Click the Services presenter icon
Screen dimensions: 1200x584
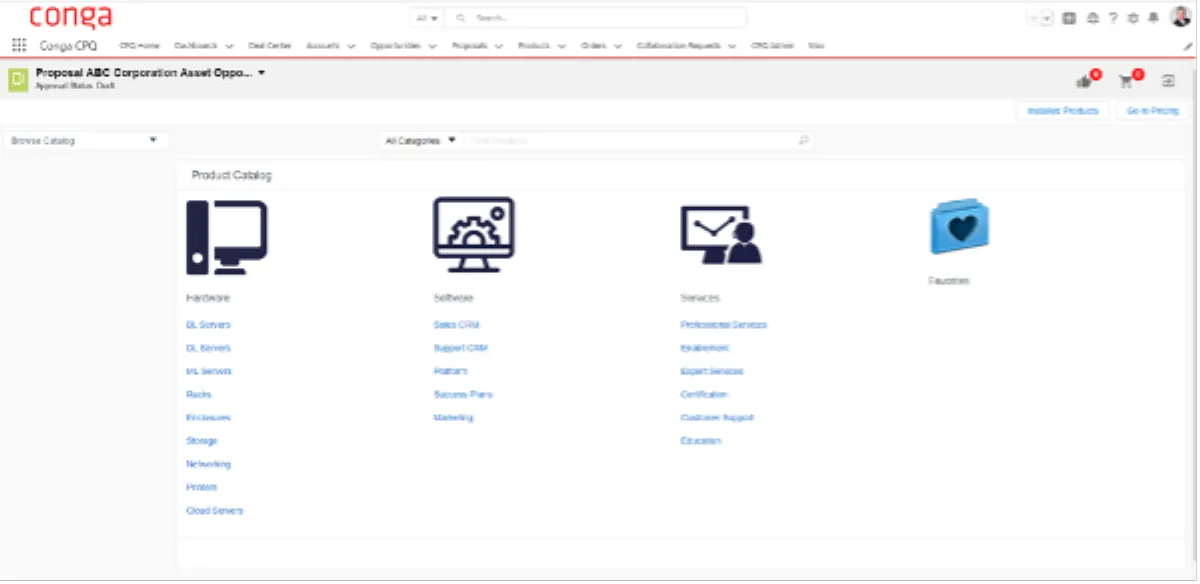point(720,235)
